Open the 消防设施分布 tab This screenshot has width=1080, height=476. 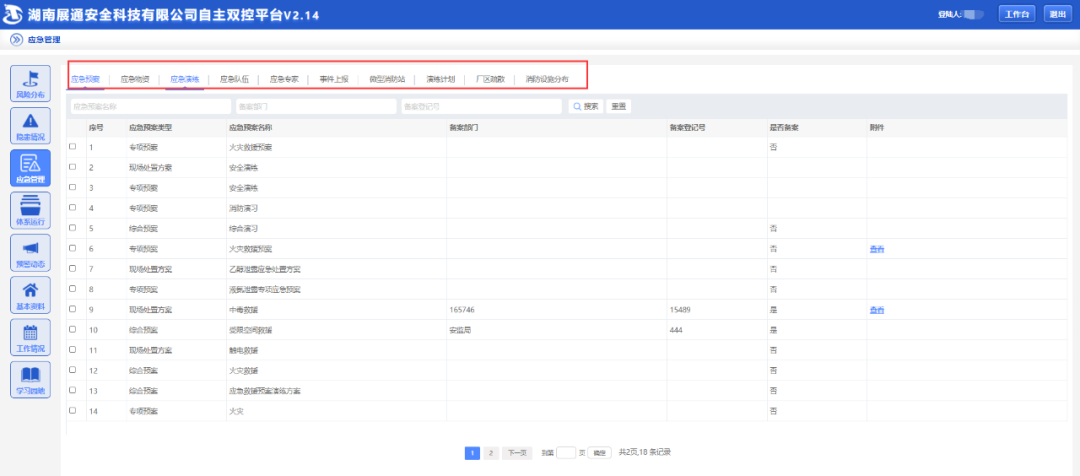point(547,79)
